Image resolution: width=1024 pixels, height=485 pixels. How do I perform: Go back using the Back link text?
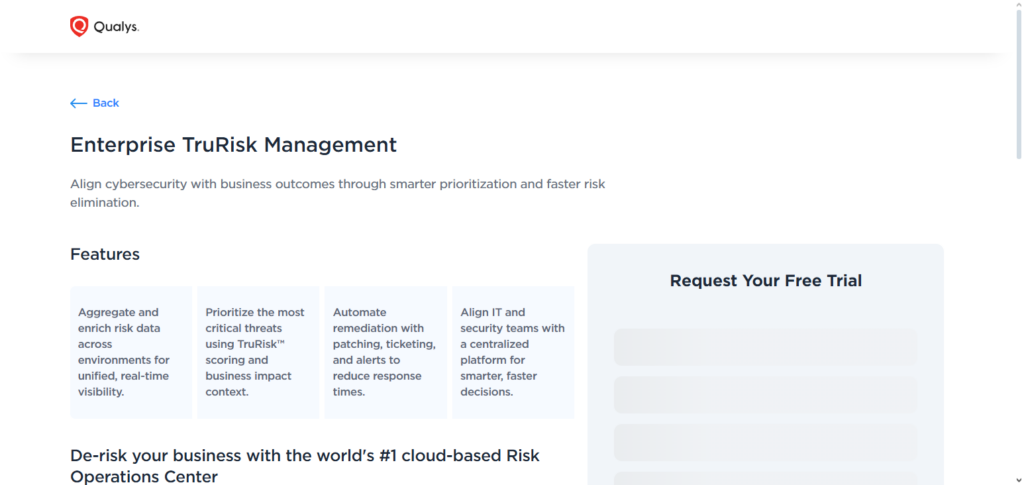106,103
